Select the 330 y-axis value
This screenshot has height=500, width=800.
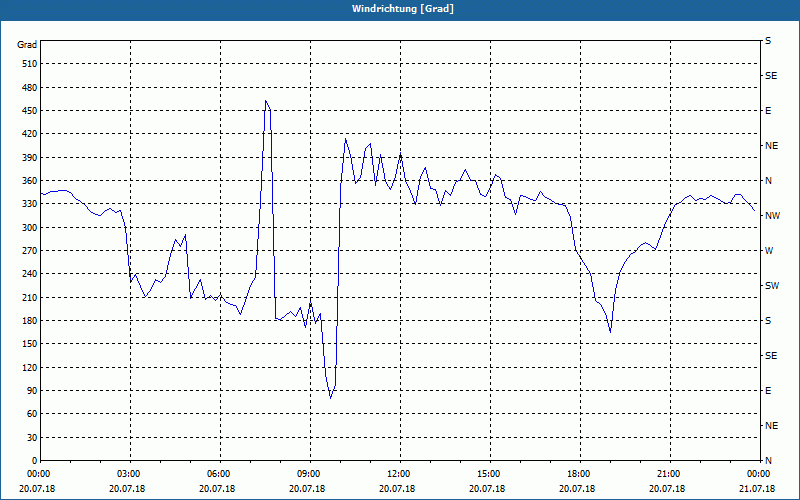[x=30, y=204]
